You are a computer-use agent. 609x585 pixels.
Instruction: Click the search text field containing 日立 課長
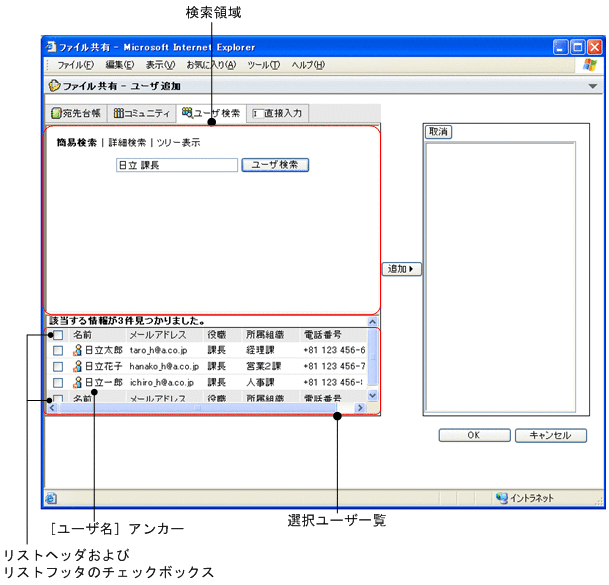[x=177, y=165]
